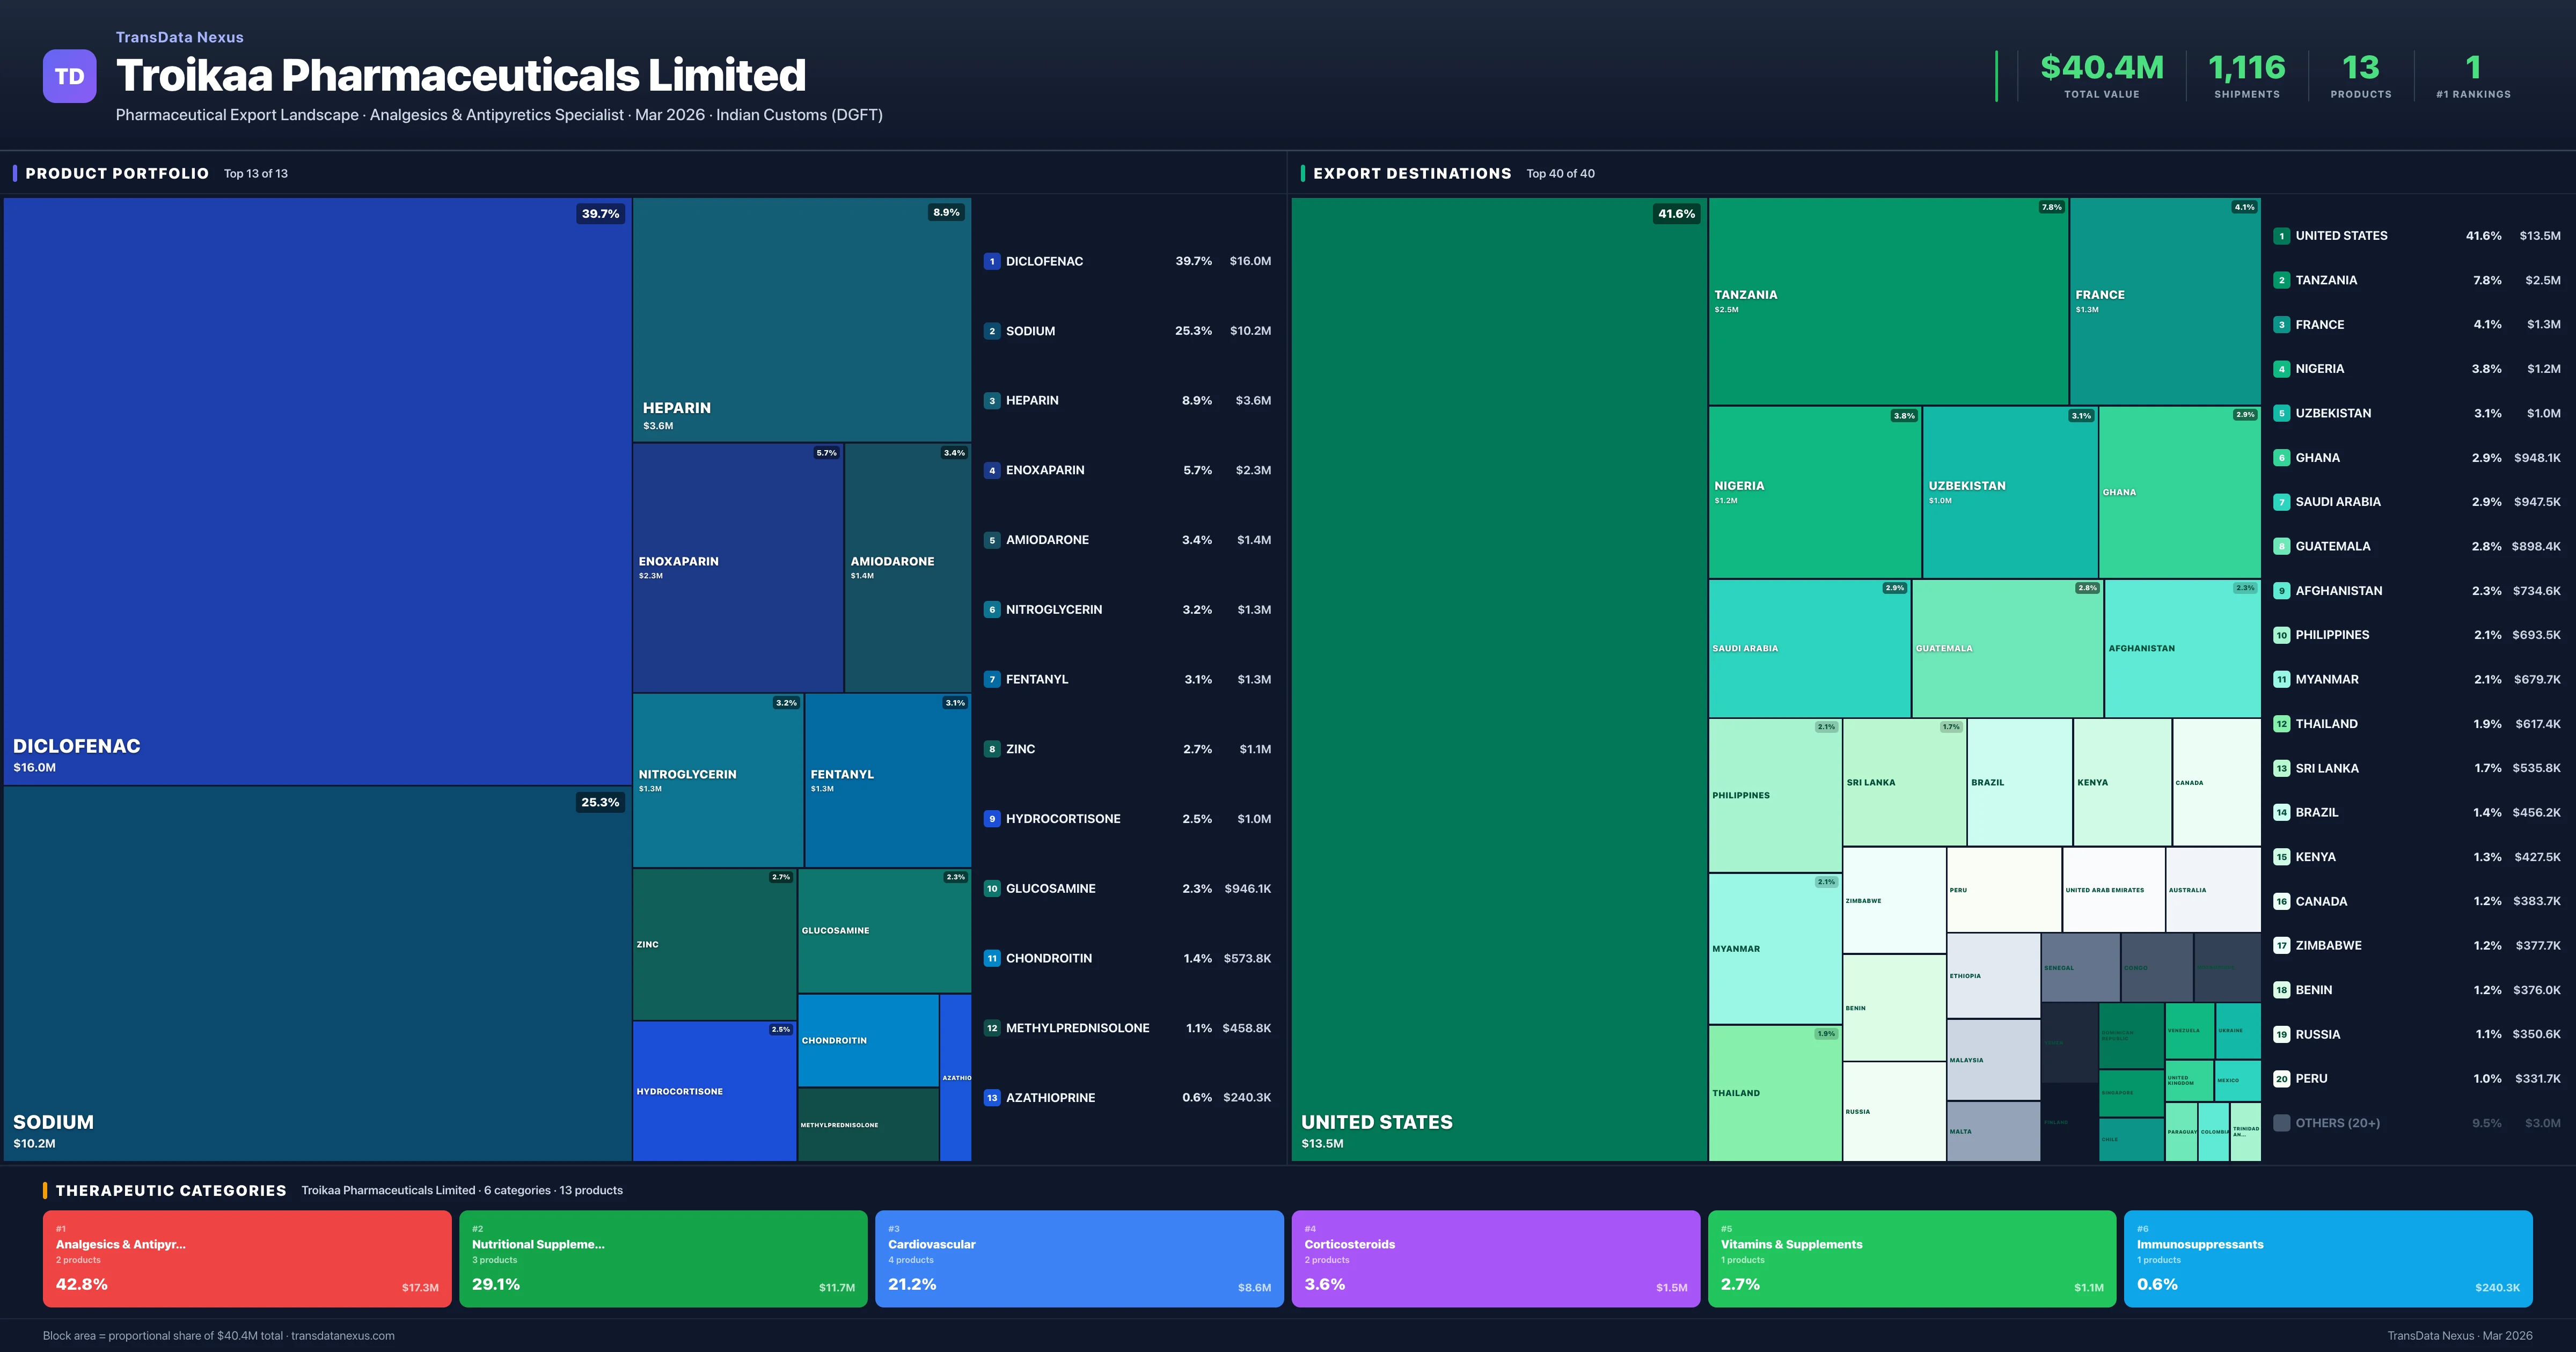
Task: Click the gray Others (20+) legend swatch
Action: 2281,1123
